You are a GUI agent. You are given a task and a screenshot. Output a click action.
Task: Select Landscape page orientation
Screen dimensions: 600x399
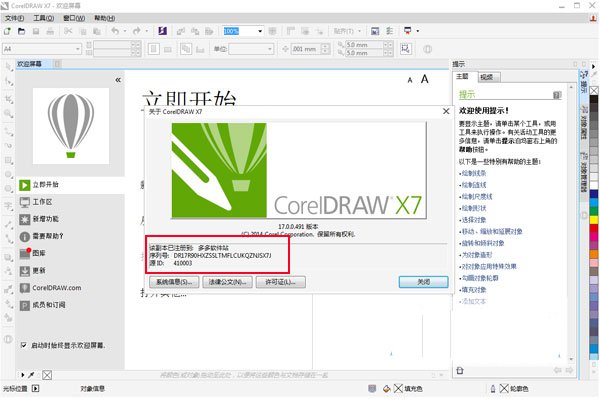pyautogui.click(x=168, y=49)
